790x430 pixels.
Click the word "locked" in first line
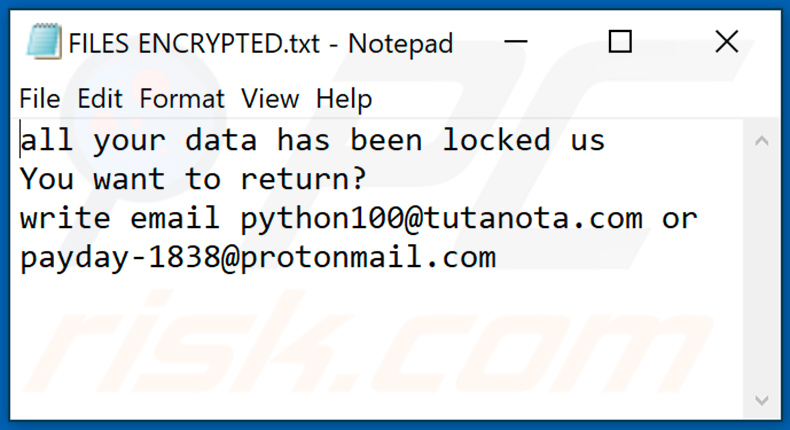pyautogui.click(x=497, y=140)
